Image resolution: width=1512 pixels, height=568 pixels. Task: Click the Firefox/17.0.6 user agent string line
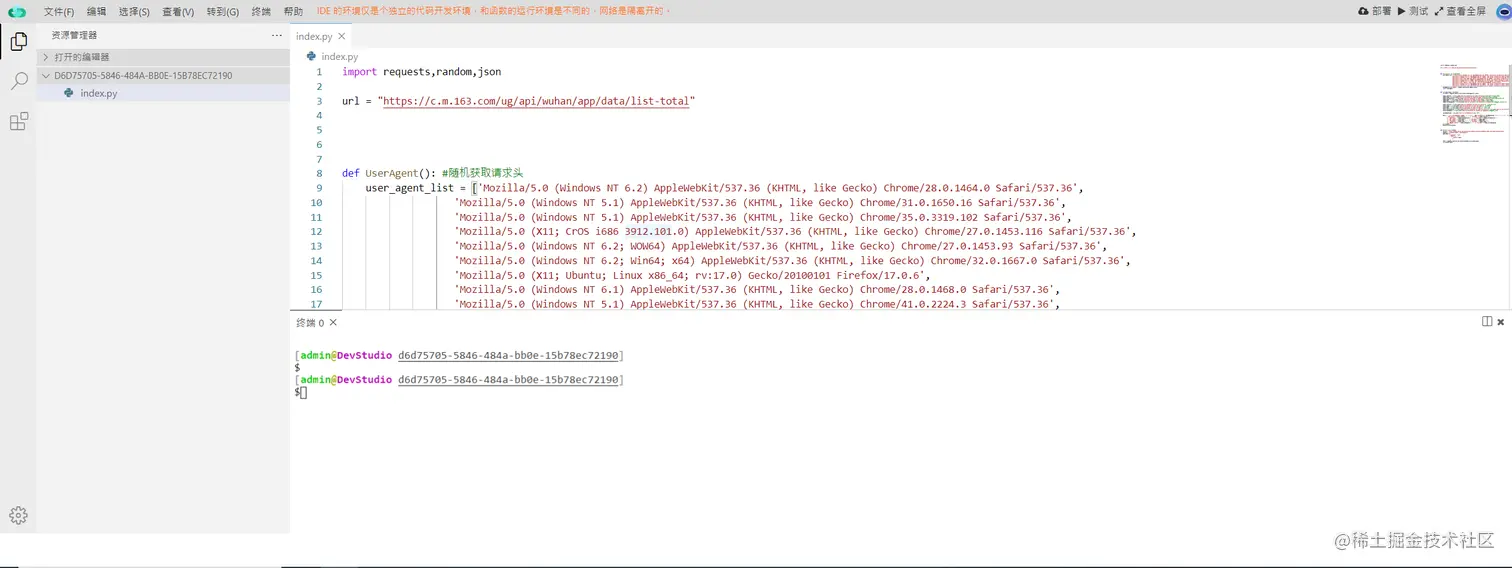[x=692, y=275]
